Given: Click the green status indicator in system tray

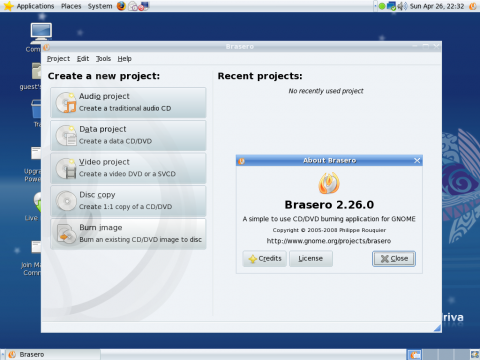Looking at the screenshot, I should tap(382, 6).
